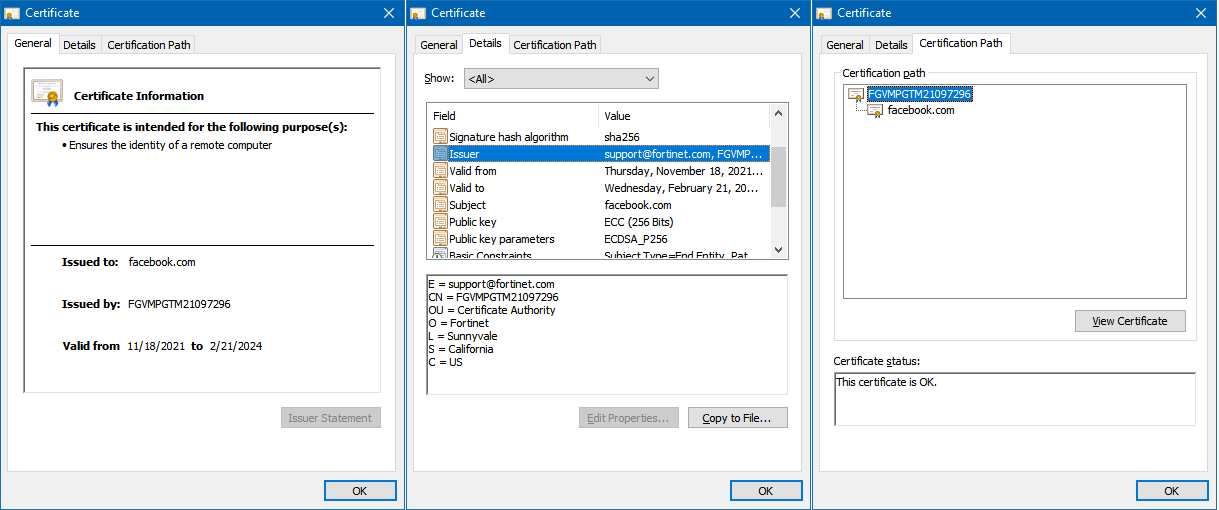The width and height of the screenshot is (1219, 510).
Task: Select facebook.com in the certification path tree
Action: [x=920, y=111]
